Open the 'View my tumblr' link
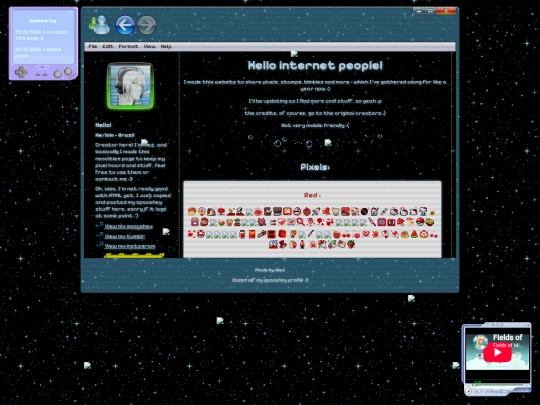Screen dimensions: 540x405 pyautogui.click(x=124, y=236)
